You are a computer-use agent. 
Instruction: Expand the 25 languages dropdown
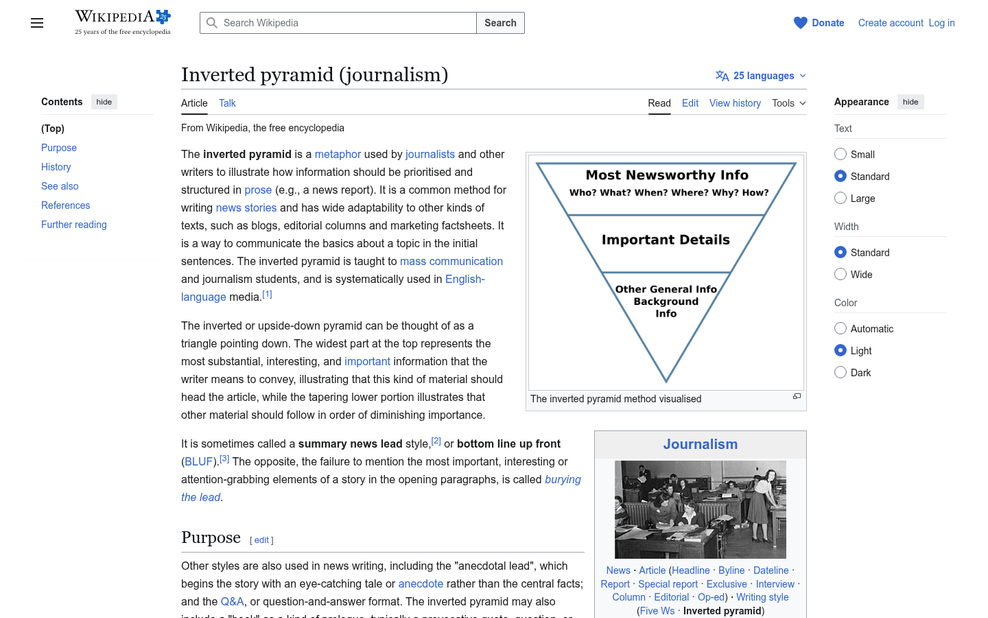[761, 76]
